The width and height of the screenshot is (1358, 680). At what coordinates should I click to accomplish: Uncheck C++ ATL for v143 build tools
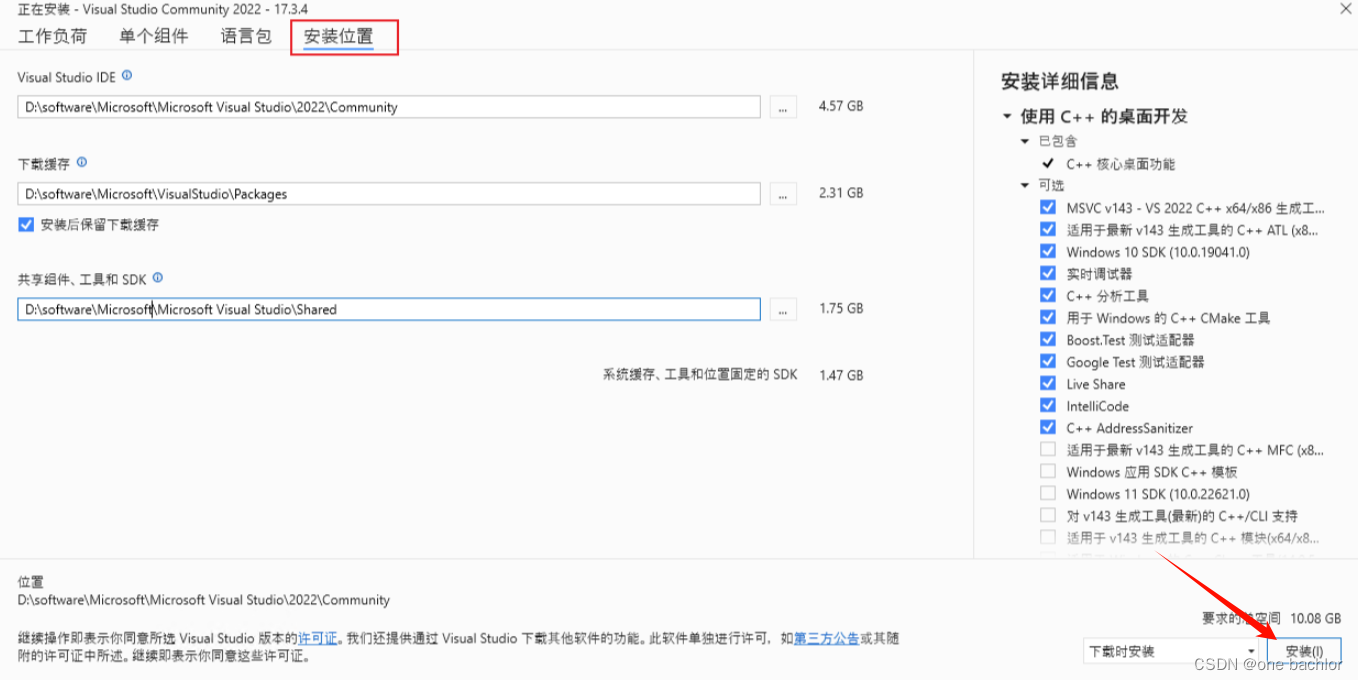point(1047,230)
